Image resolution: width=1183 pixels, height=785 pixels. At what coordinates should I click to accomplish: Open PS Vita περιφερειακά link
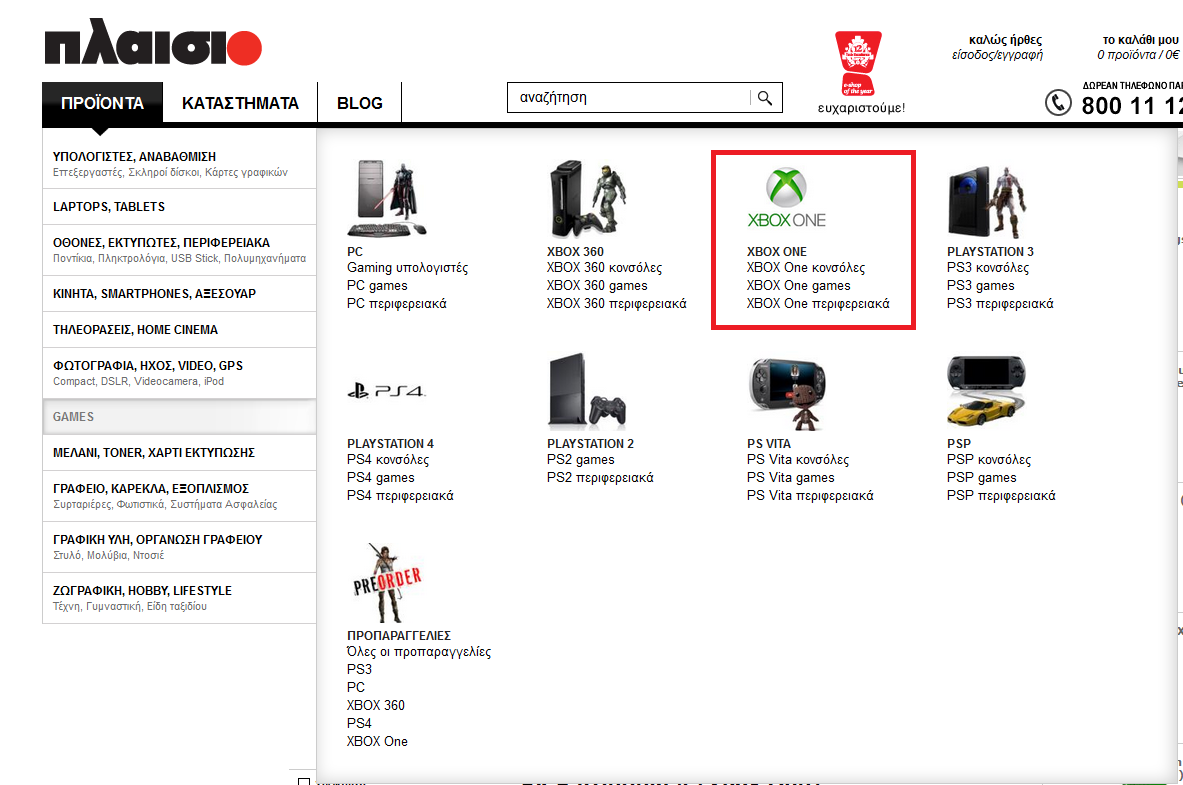coord(810,496)
